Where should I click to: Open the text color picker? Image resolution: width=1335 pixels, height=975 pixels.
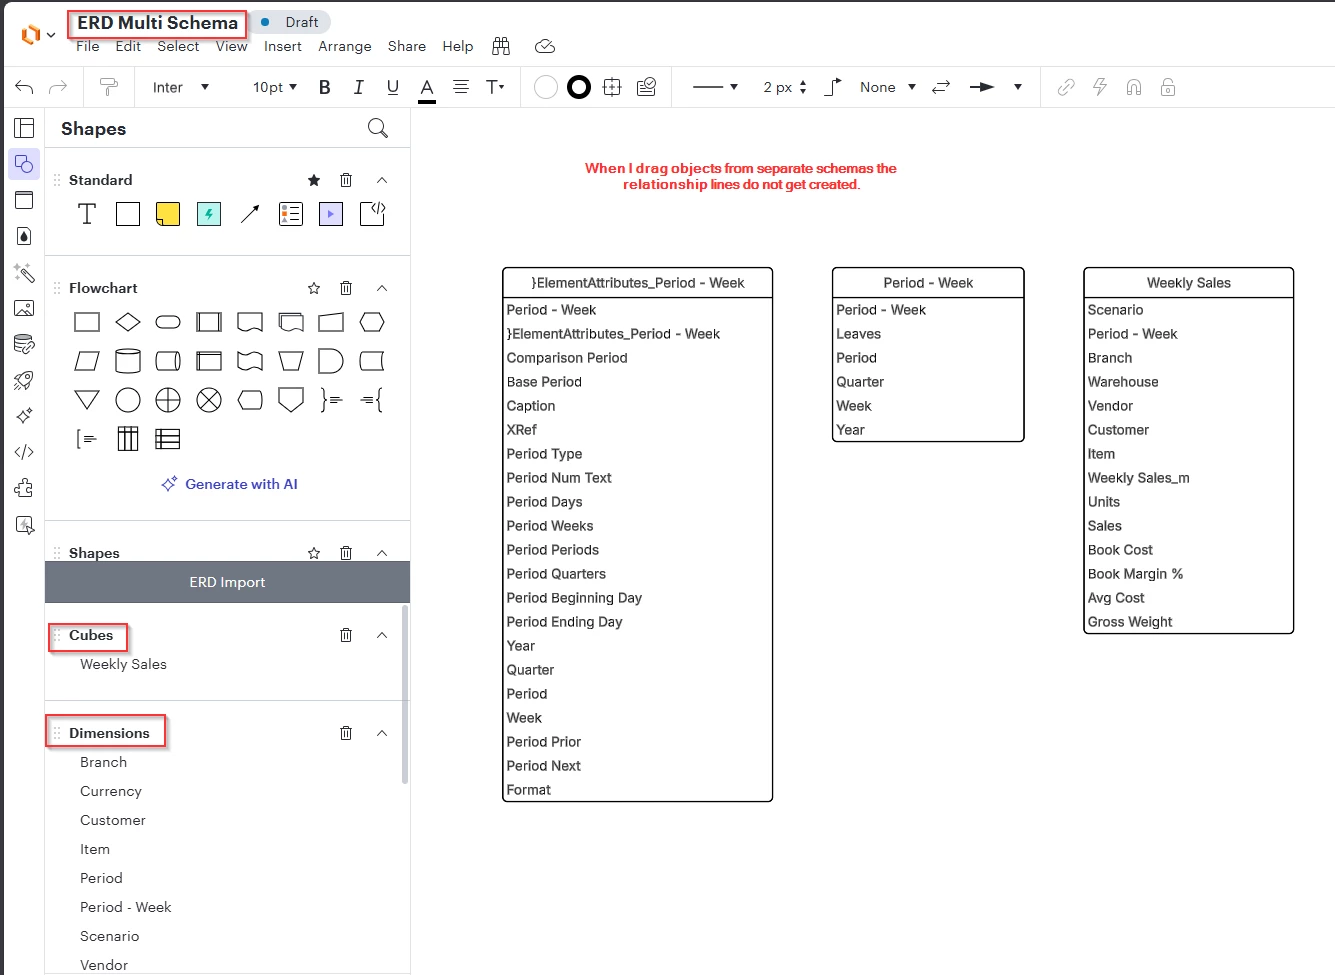[427, 88]
